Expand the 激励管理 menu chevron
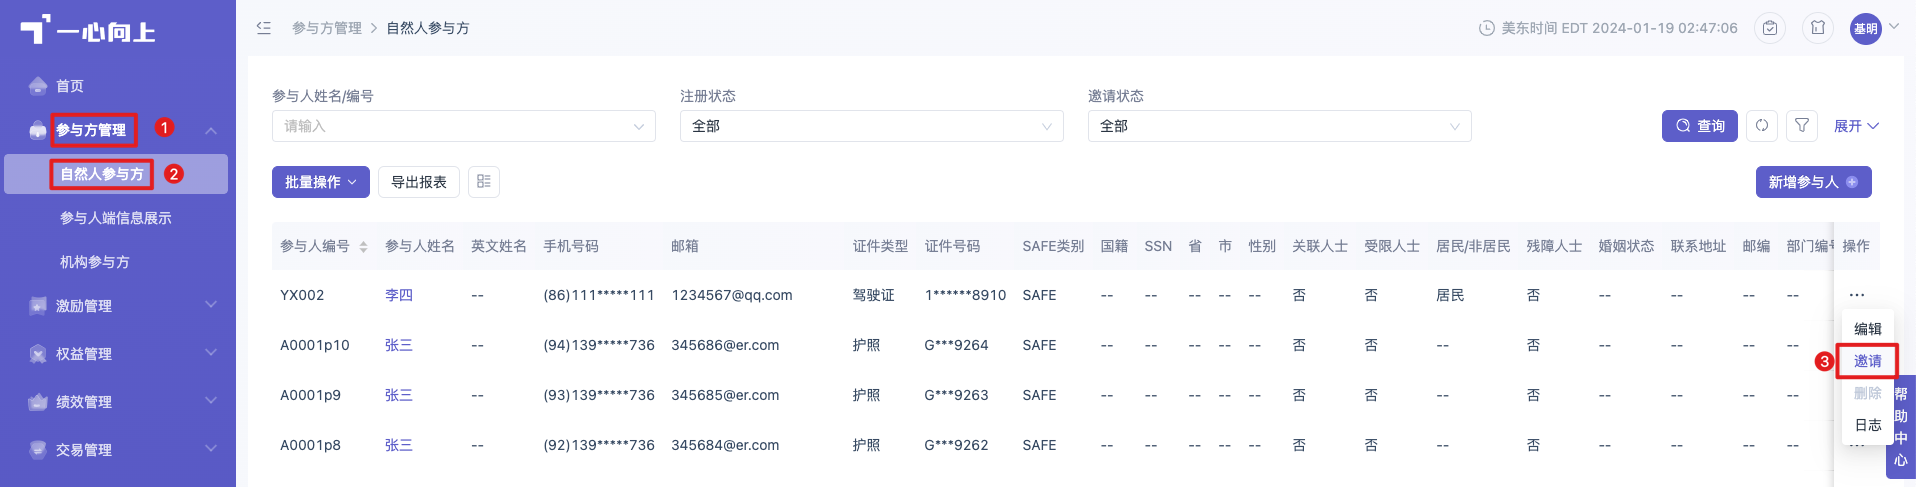The height and width of the screenshot is (487, 1916). (211, 305)
